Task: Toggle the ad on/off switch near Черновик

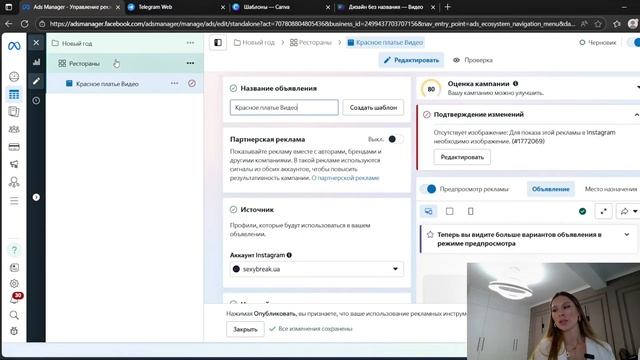Action: 634,42
